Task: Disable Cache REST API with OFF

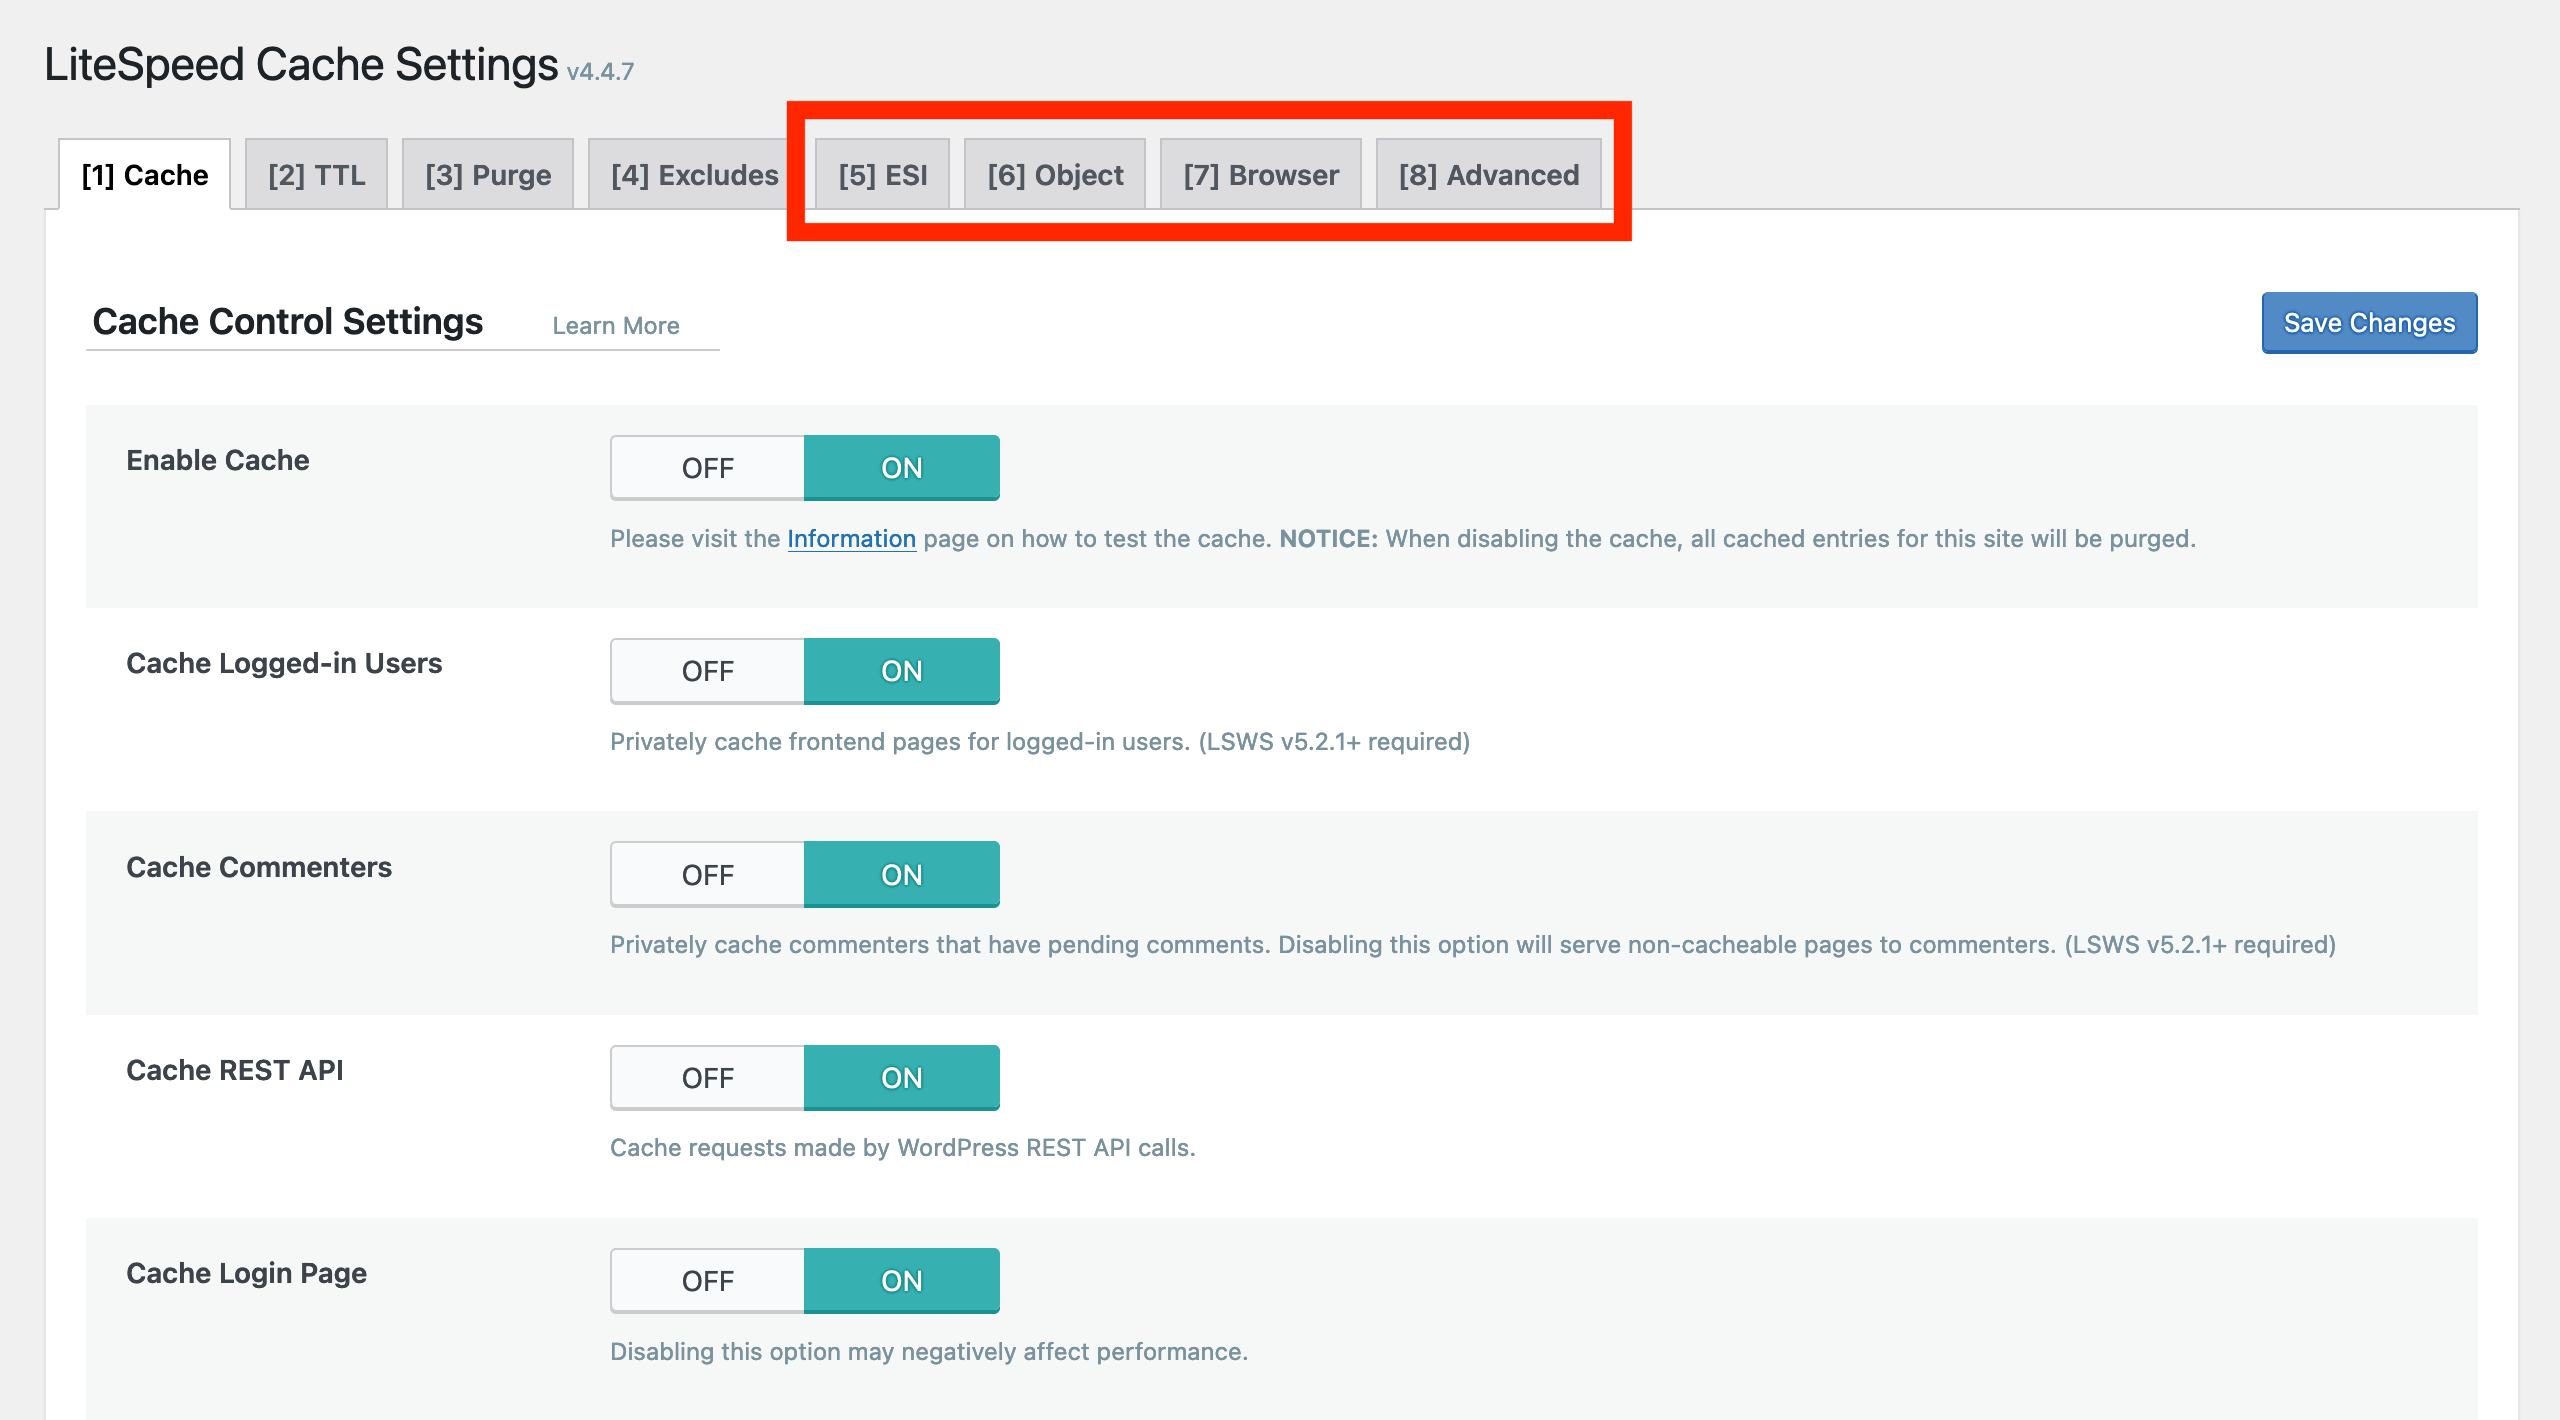Action: coord(708,1078)
